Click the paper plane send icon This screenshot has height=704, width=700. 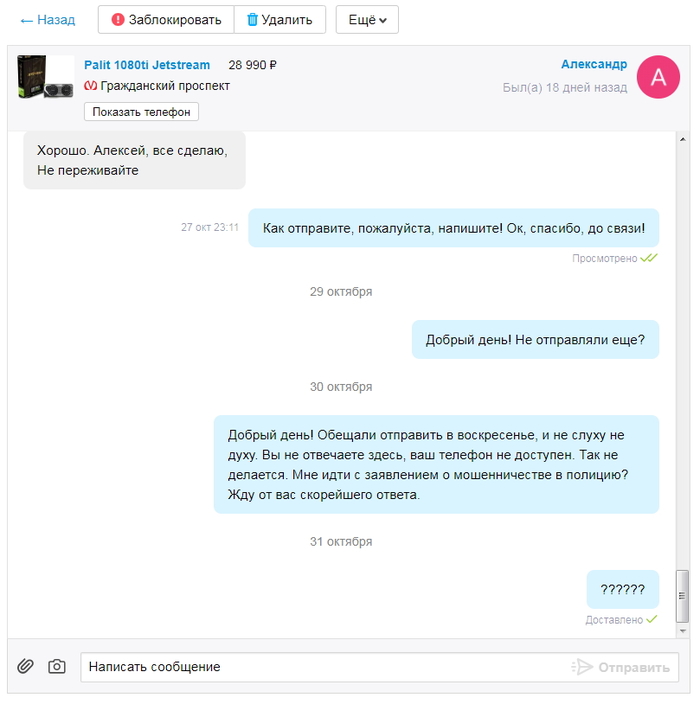583,667
